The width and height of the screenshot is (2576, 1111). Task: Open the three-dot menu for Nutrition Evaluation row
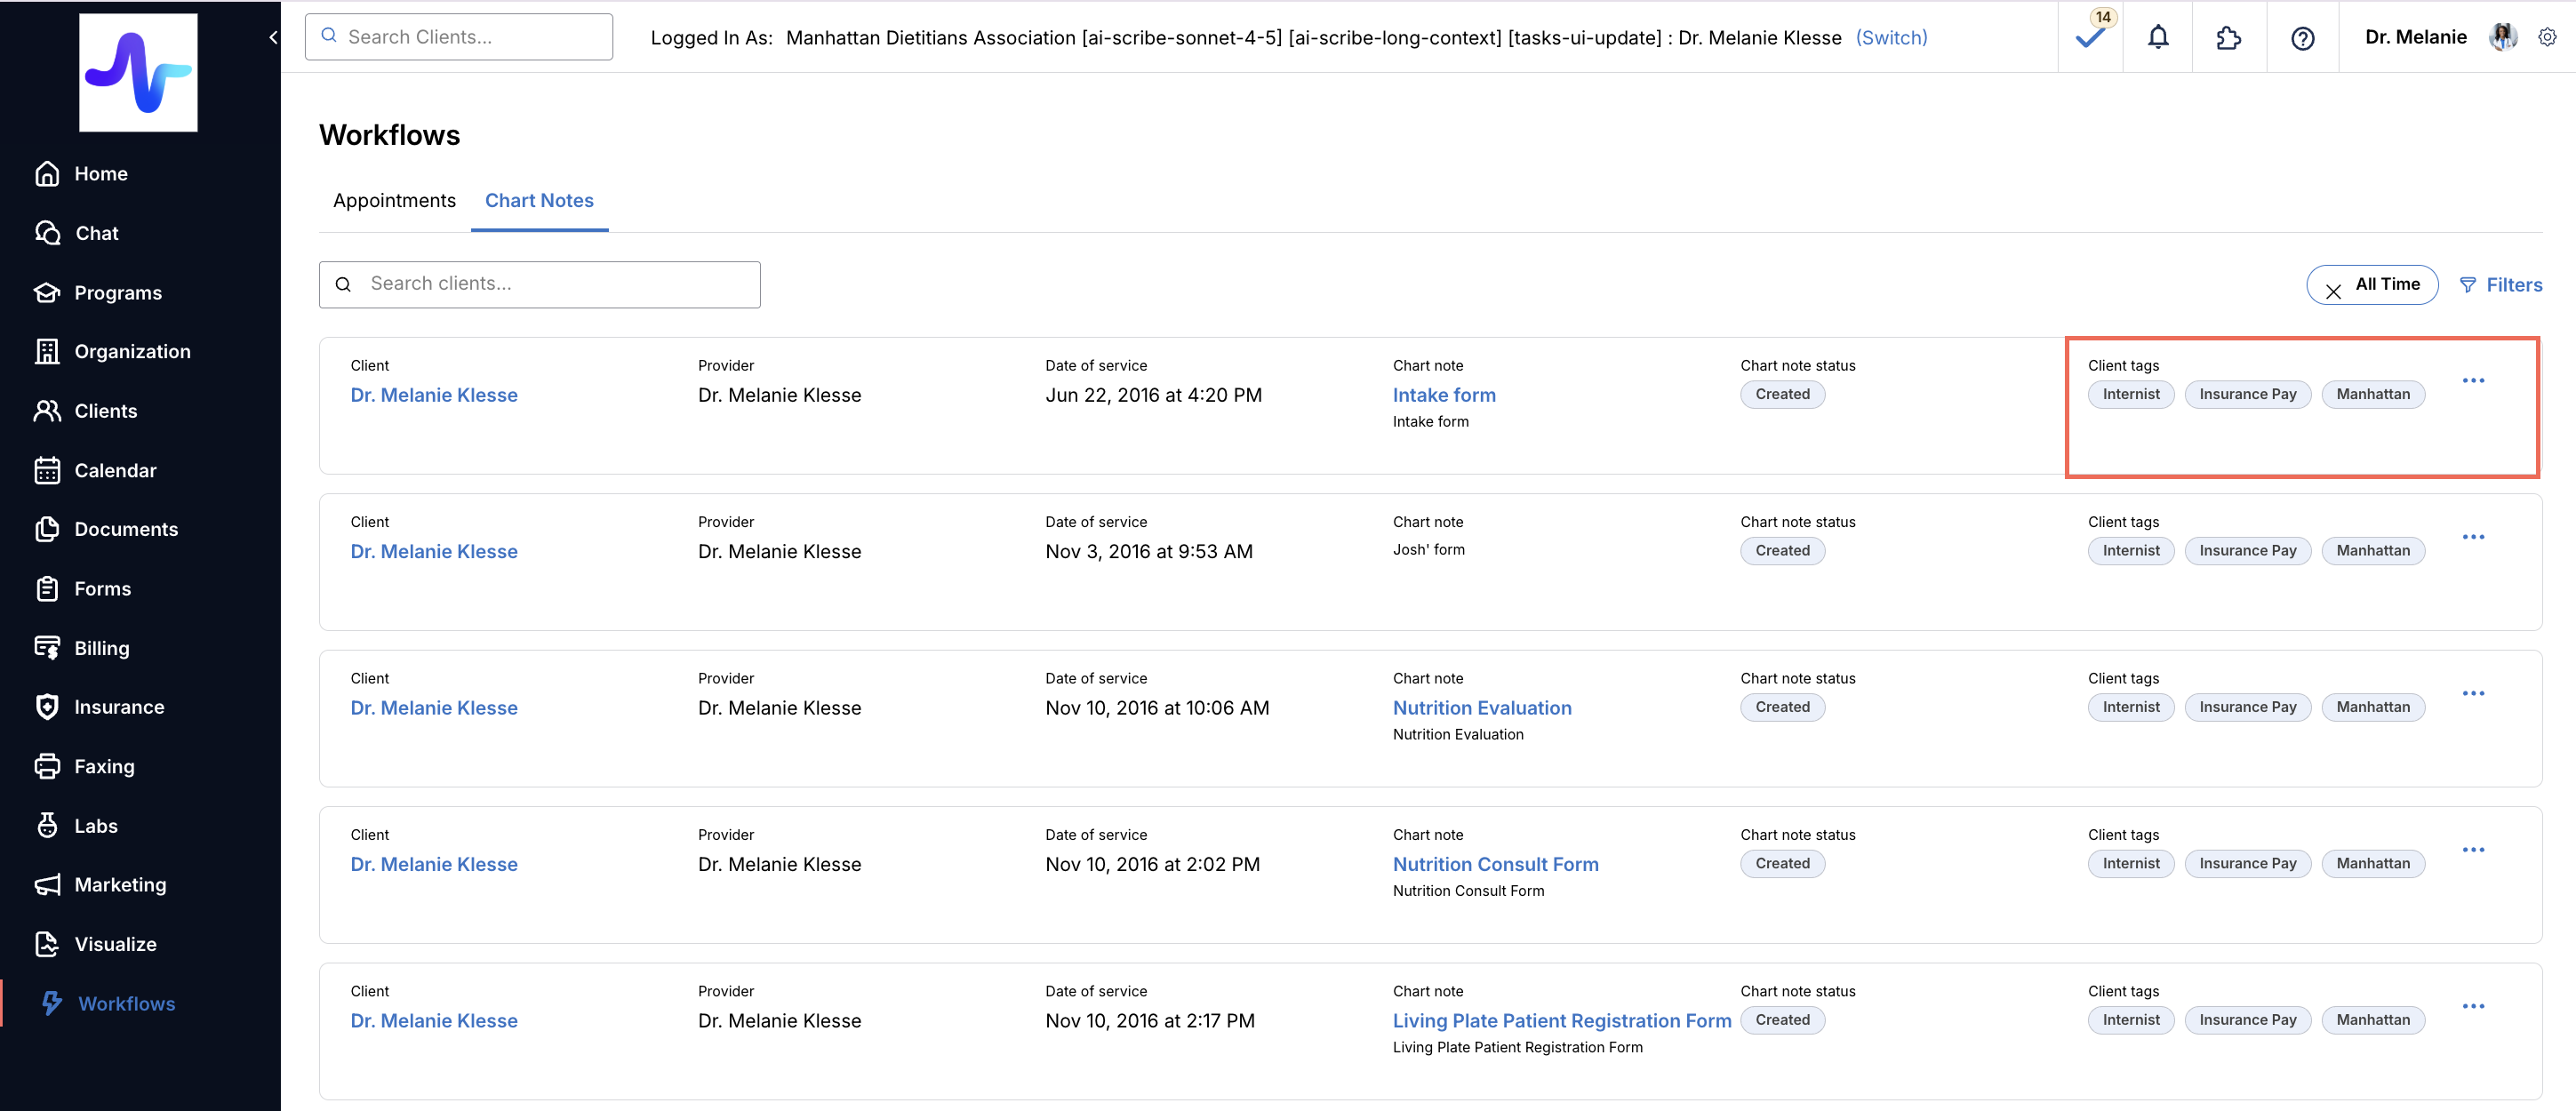pyautogui.click(x=2473, y=693)
